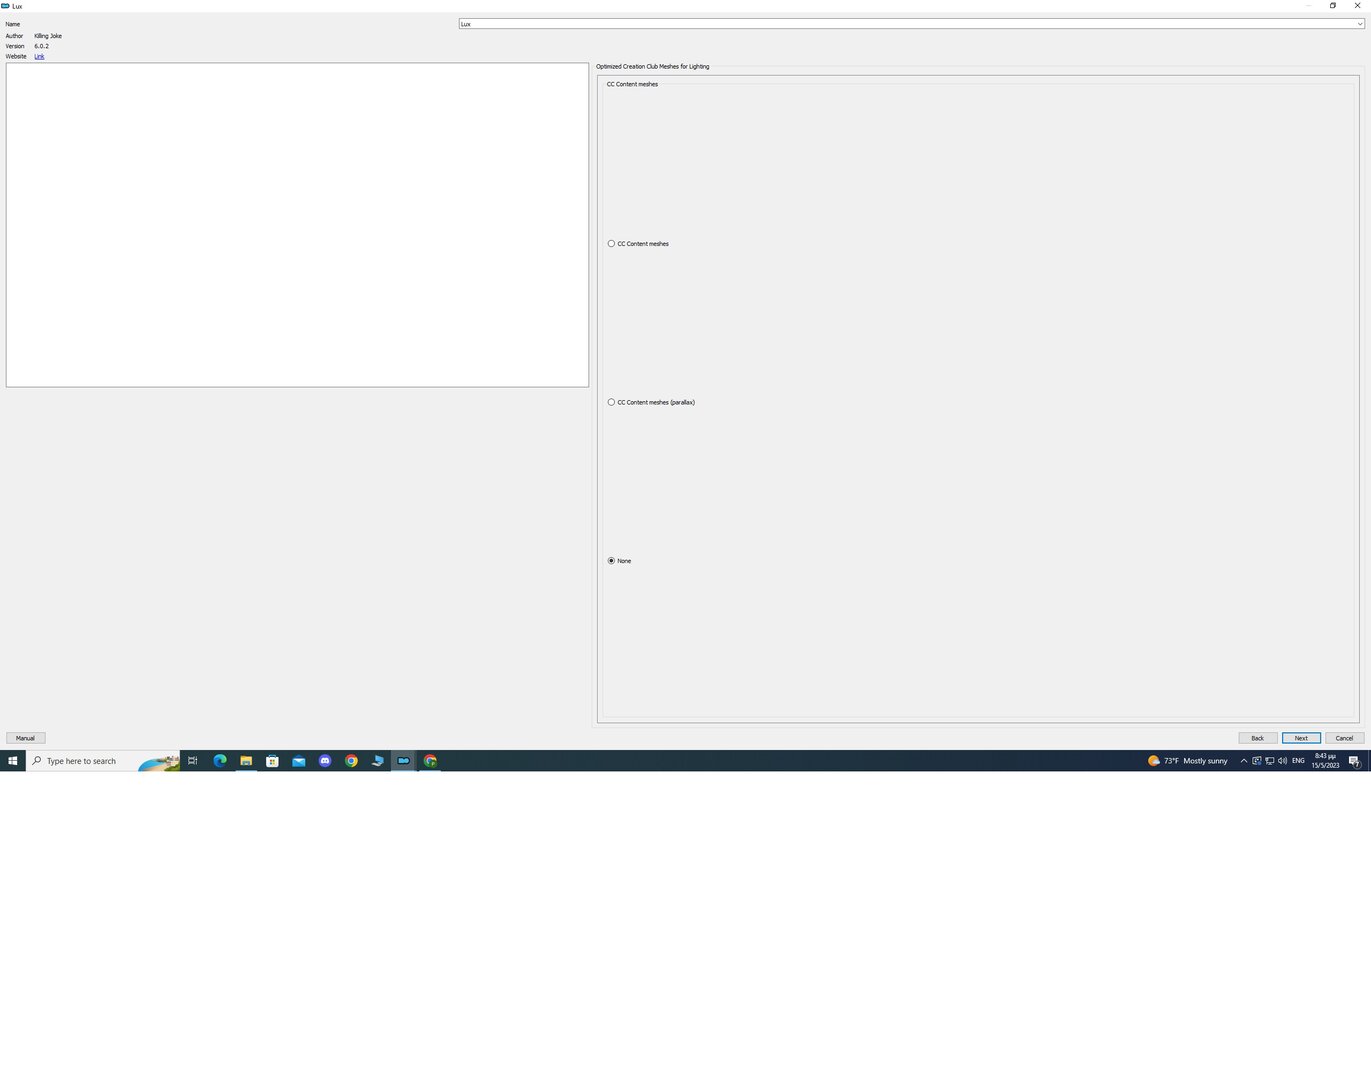Screen dimensions: 1371x1080
Task: Close the Lux installer window
Action: [1357, 6]
